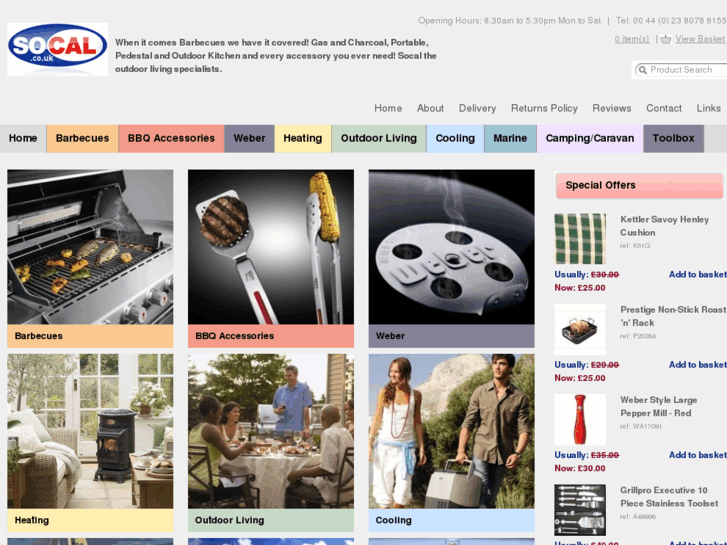Image resolution: width=727 pixels, height=545 pixels.
Task: Add Kettler Savoy Henley Cushion to basket
Action: coord(698,275)
